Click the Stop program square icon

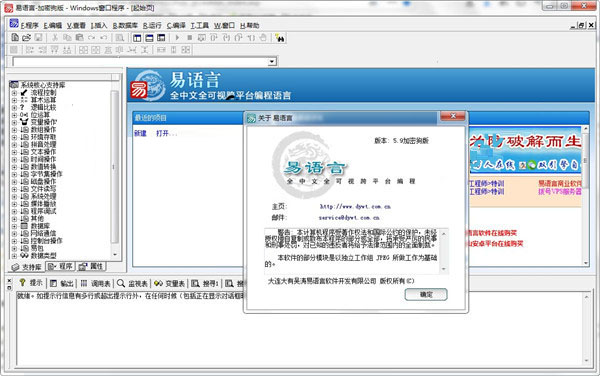(189, 37)
